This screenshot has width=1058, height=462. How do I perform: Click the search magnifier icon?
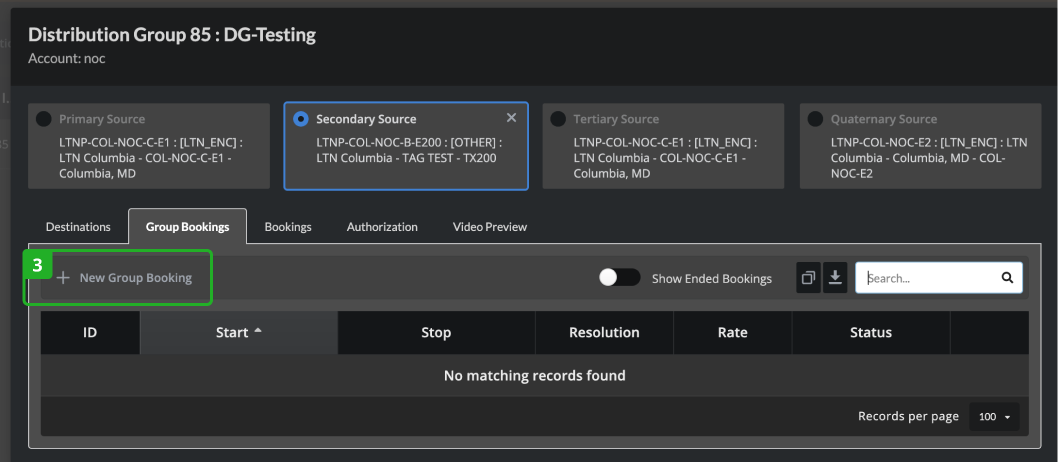click(x=1007, y=278)
